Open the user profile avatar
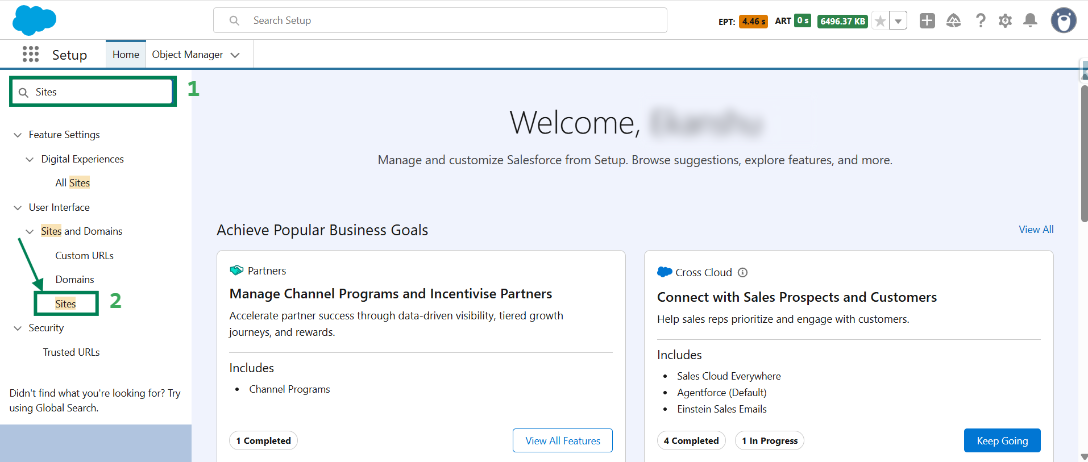Image resolution: width=1088 pixels, height=462 pixels. point(1063,20)
